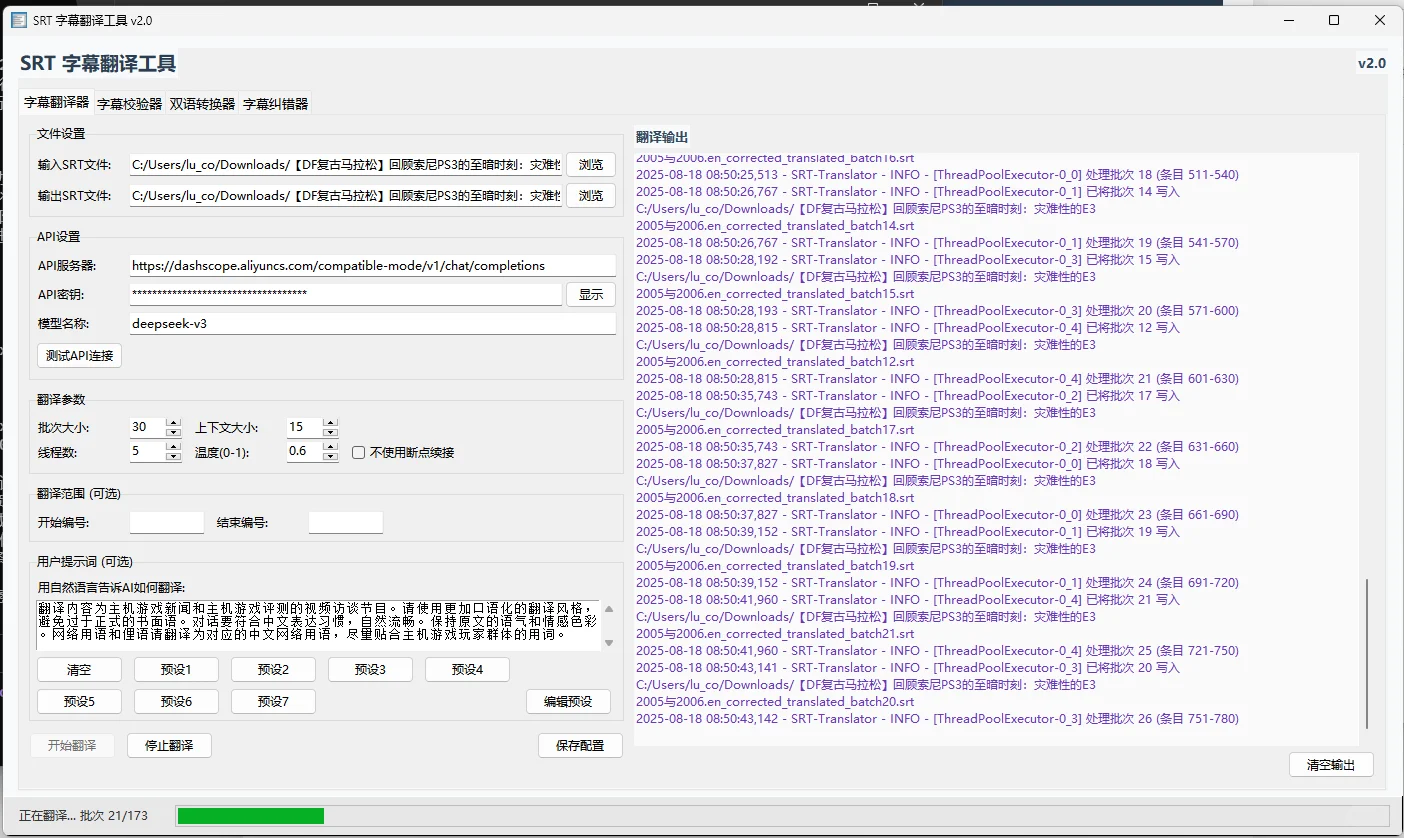1404x838 pixels.
Task: Decrease 上下文大小 with the down arrow
Action: point(331,432)
